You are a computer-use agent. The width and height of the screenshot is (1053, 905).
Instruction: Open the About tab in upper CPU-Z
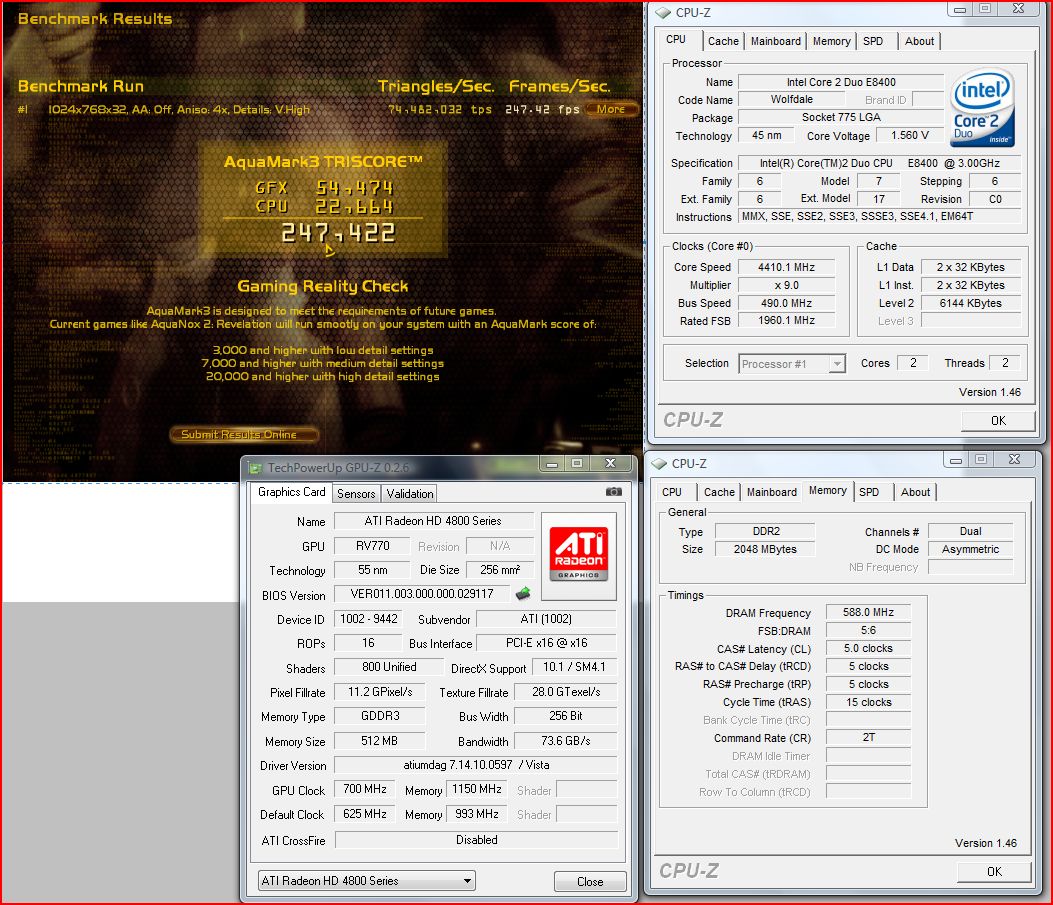tap(919, 41)
